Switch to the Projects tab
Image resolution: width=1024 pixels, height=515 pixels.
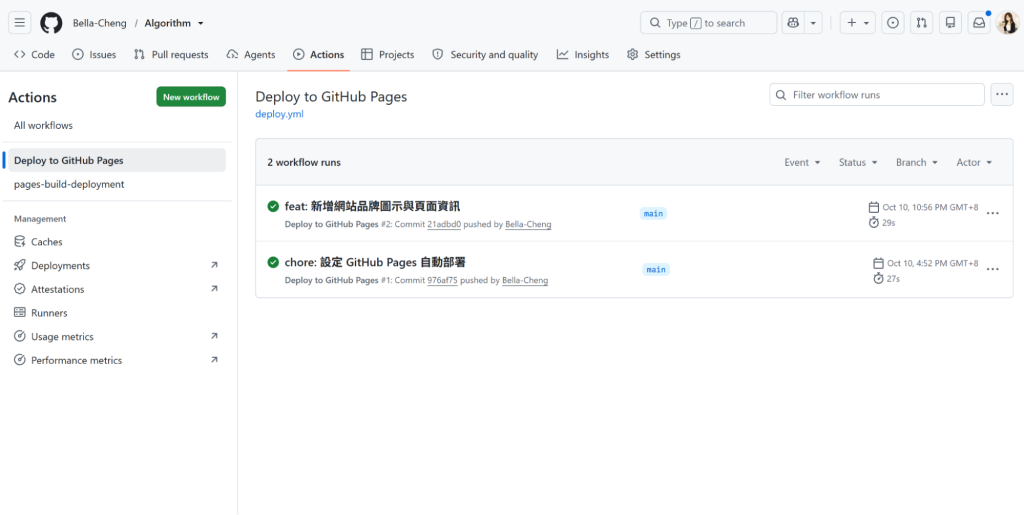point(388,55)
